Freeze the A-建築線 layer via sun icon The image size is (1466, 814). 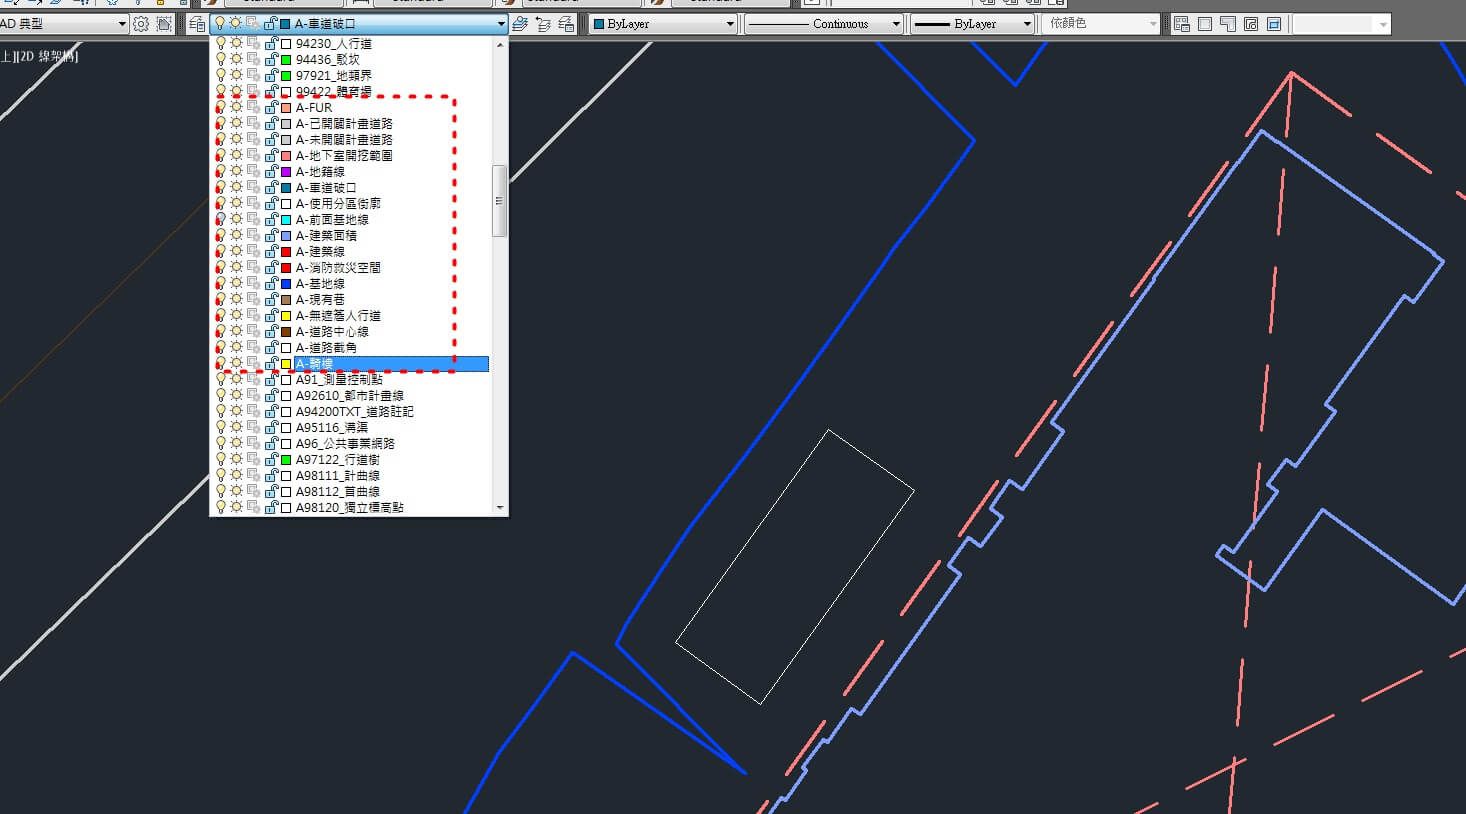(237, 251)
